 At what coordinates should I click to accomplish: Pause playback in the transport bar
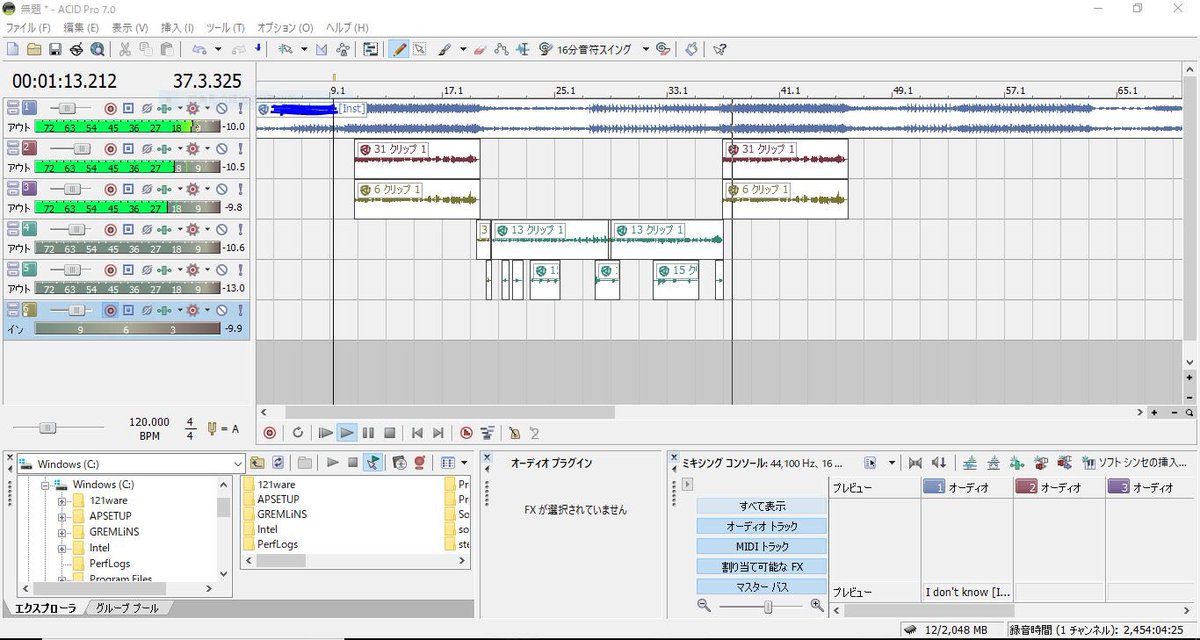click(368, 433)
